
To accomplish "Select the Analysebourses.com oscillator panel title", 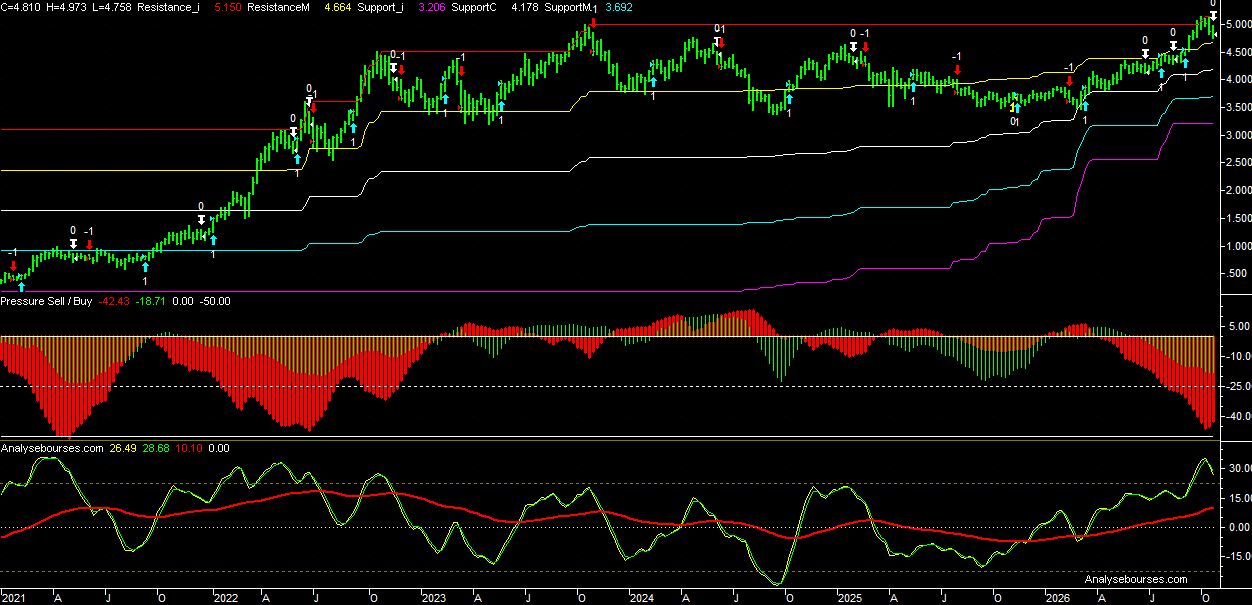I will [x=52, y=449].
